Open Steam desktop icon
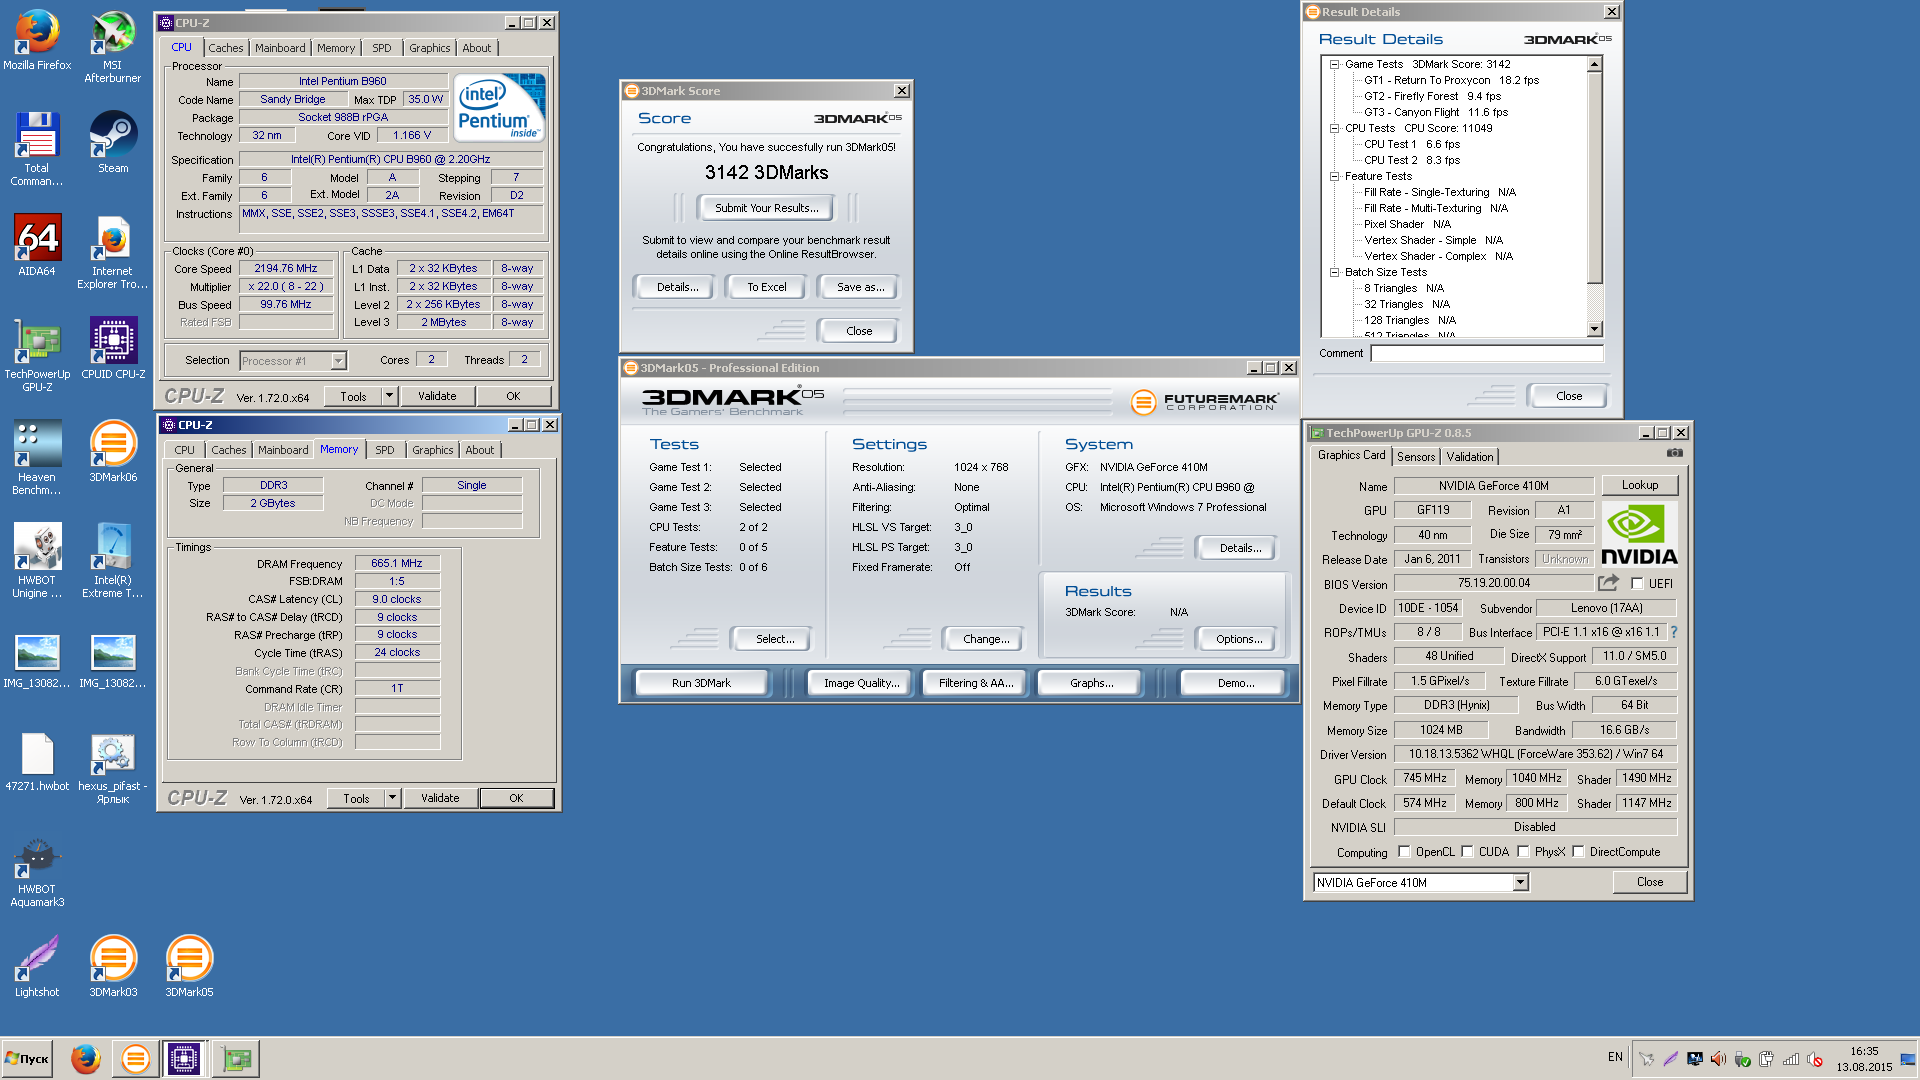 113,141
